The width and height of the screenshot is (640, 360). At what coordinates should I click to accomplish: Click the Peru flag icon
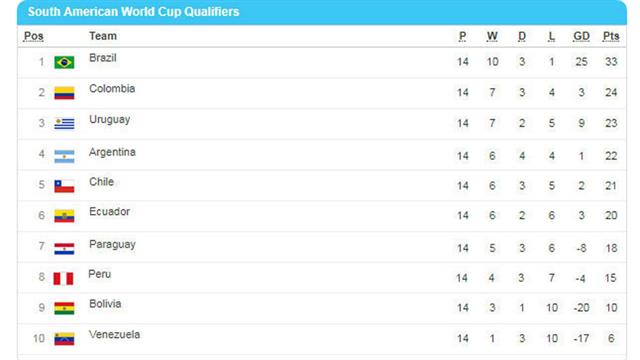pos(63,278)
